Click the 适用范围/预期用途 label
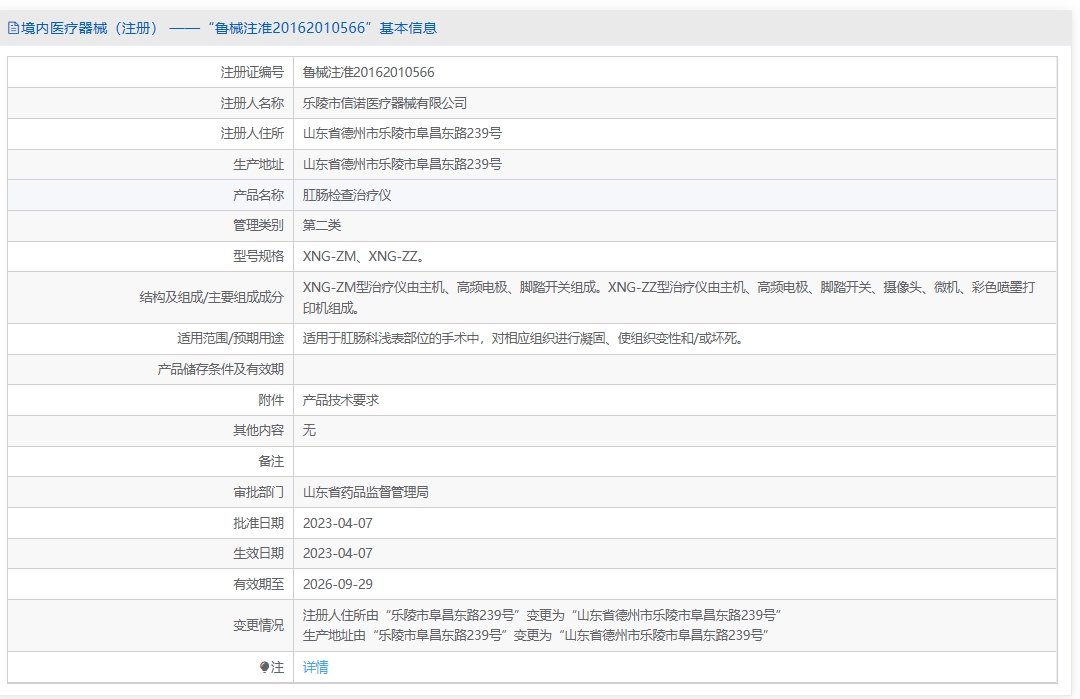Viewport: 1080px width, 699px height. click(230, 338)
